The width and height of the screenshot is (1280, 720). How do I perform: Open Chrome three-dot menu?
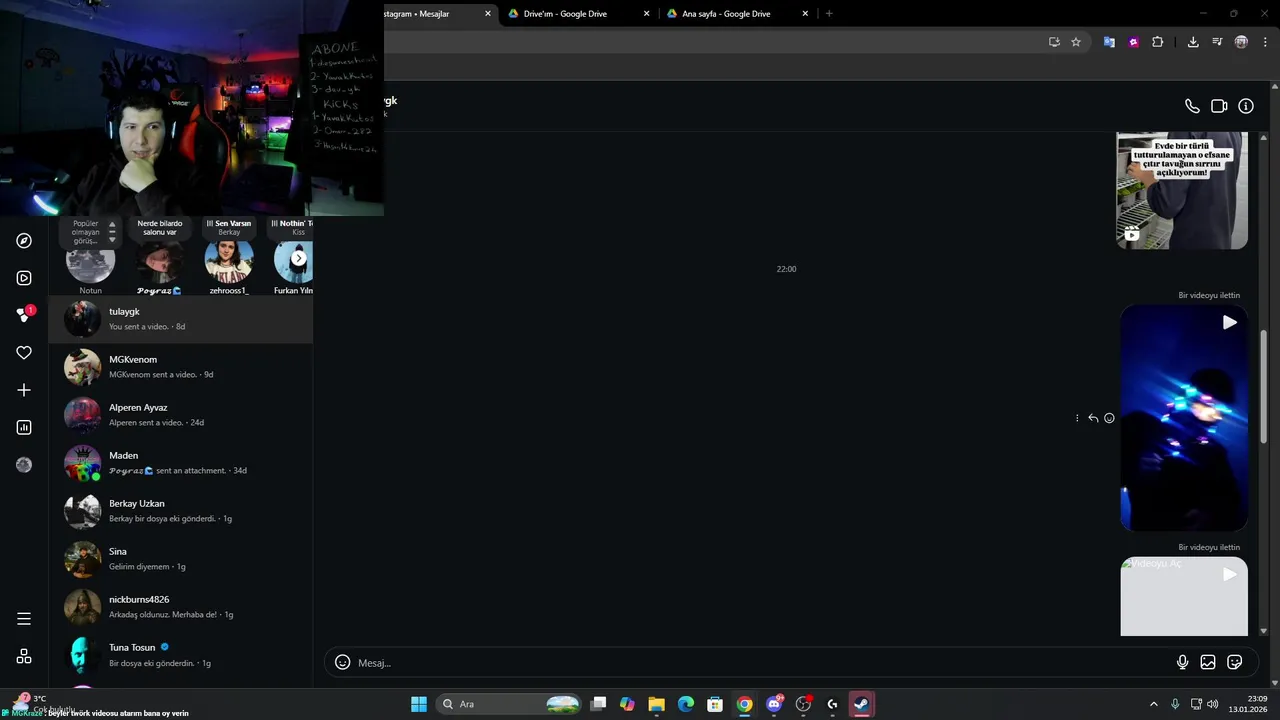click(1265, 42)
